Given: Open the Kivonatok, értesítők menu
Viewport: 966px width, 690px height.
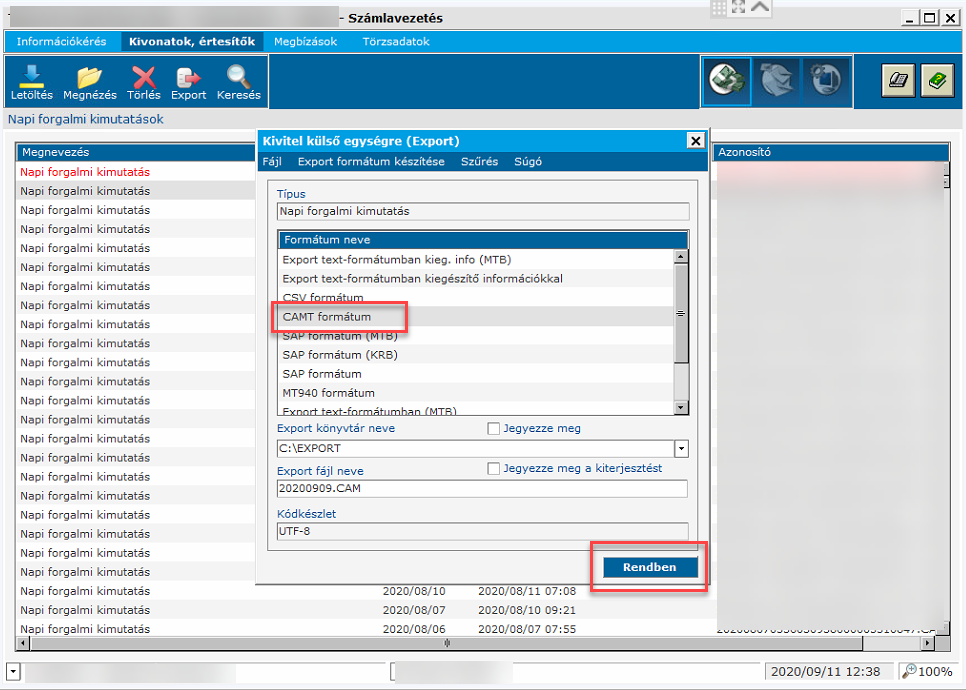Looking at the screenshot, I should (192, 42).
